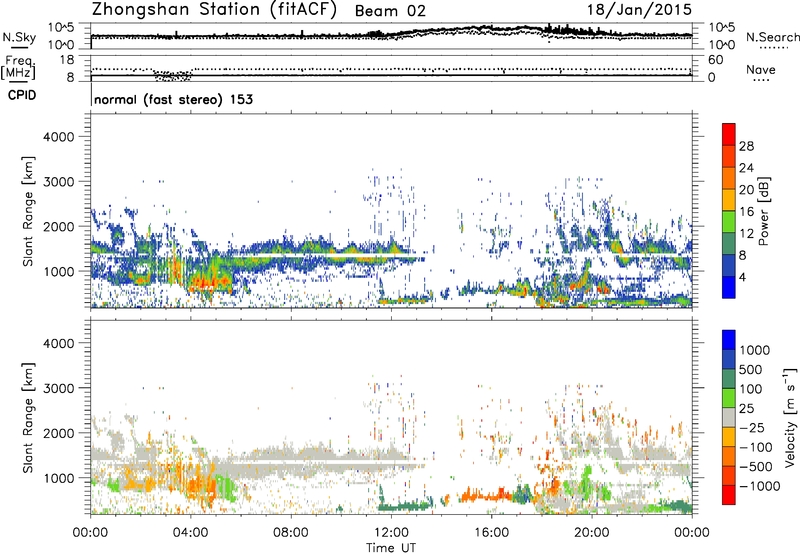Click 'Slant Range [km]' label of power panel
The width and height of the screenshot is (800, 554).
pos(28,212)
